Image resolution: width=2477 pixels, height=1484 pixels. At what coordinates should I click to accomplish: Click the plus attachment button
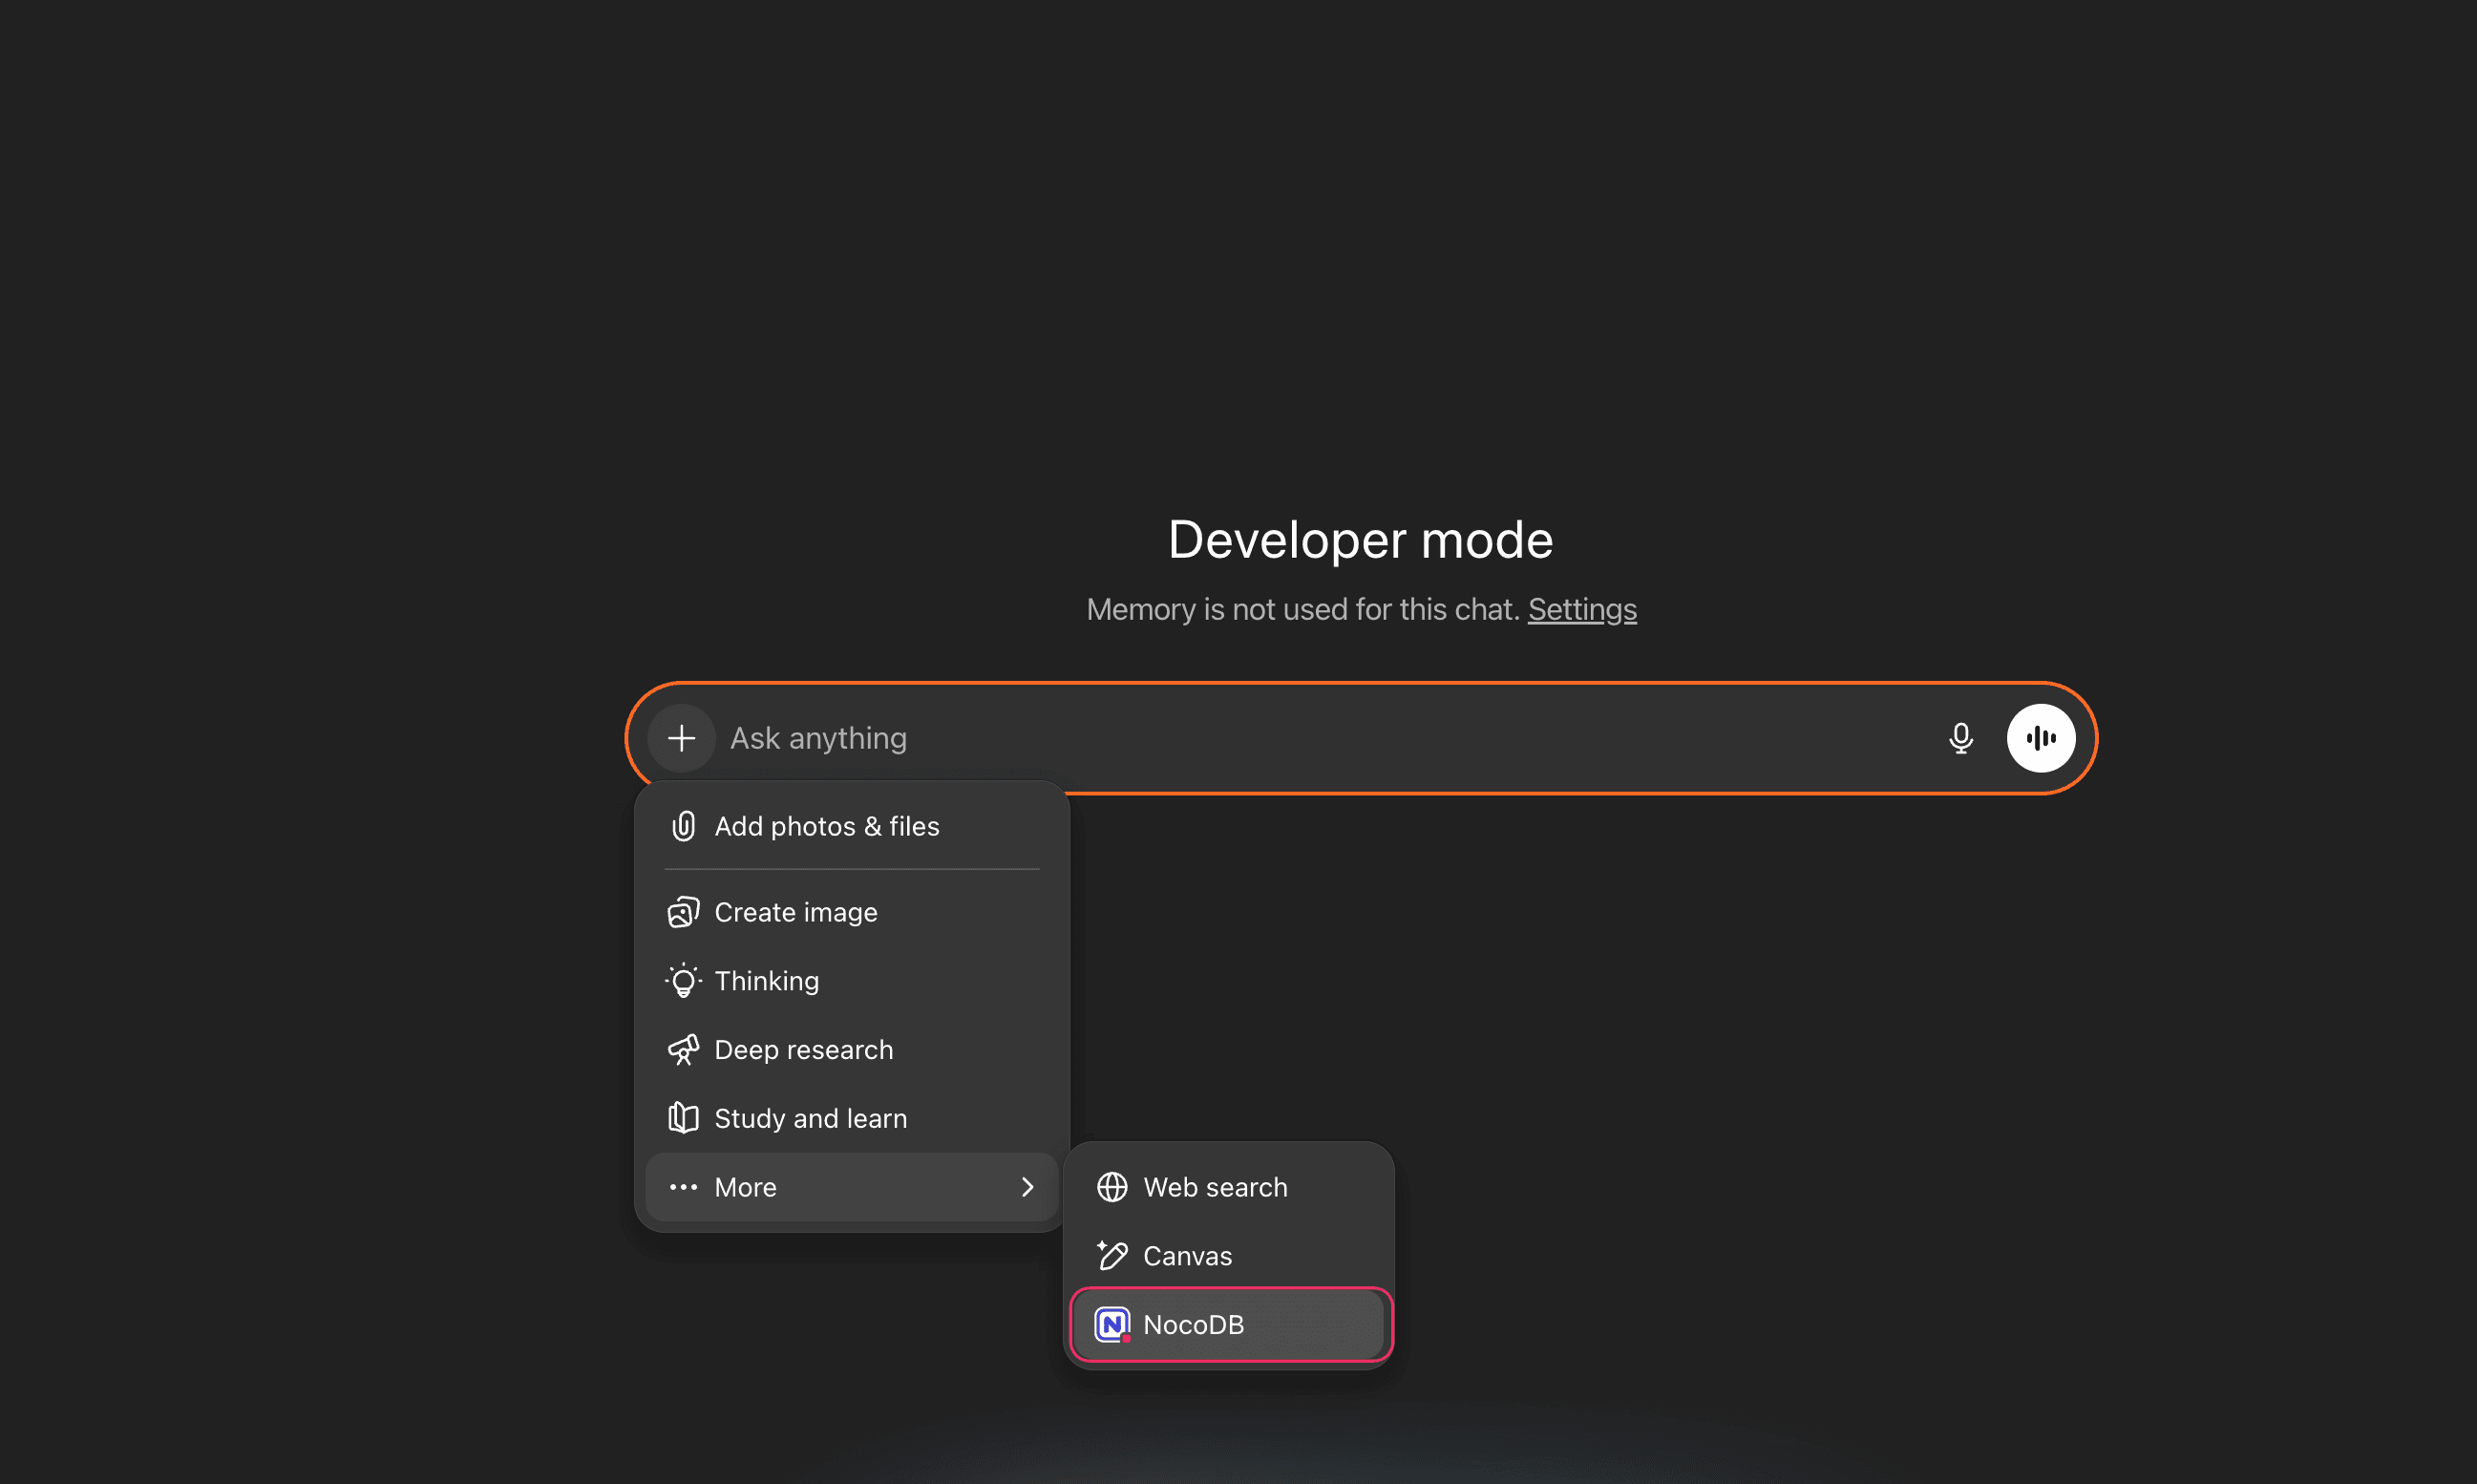[681, 738]
